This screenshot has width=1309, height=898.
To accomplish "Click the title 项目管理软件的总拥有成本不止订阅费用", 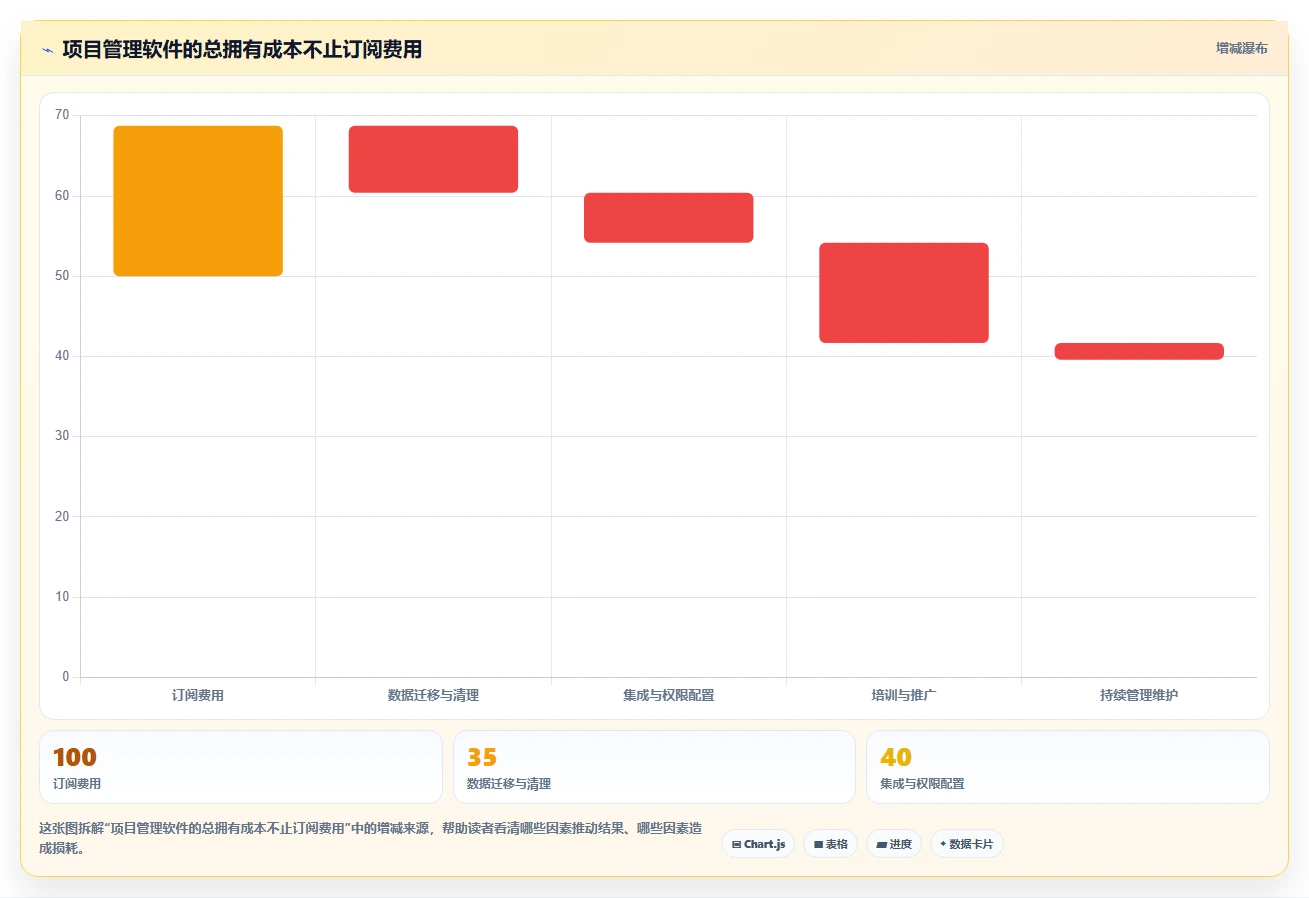I will pos(242,49).
